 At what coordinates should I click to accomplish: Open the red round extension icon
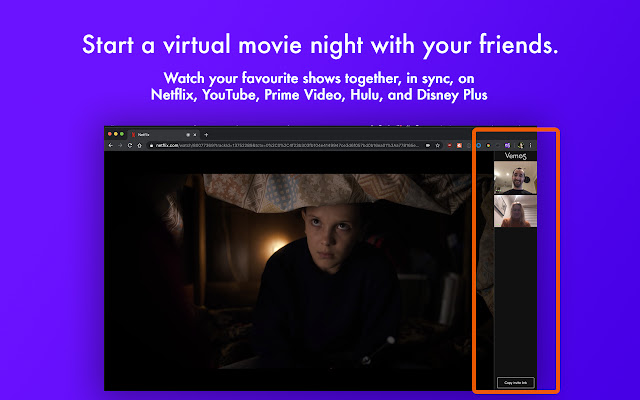[449, 145]
